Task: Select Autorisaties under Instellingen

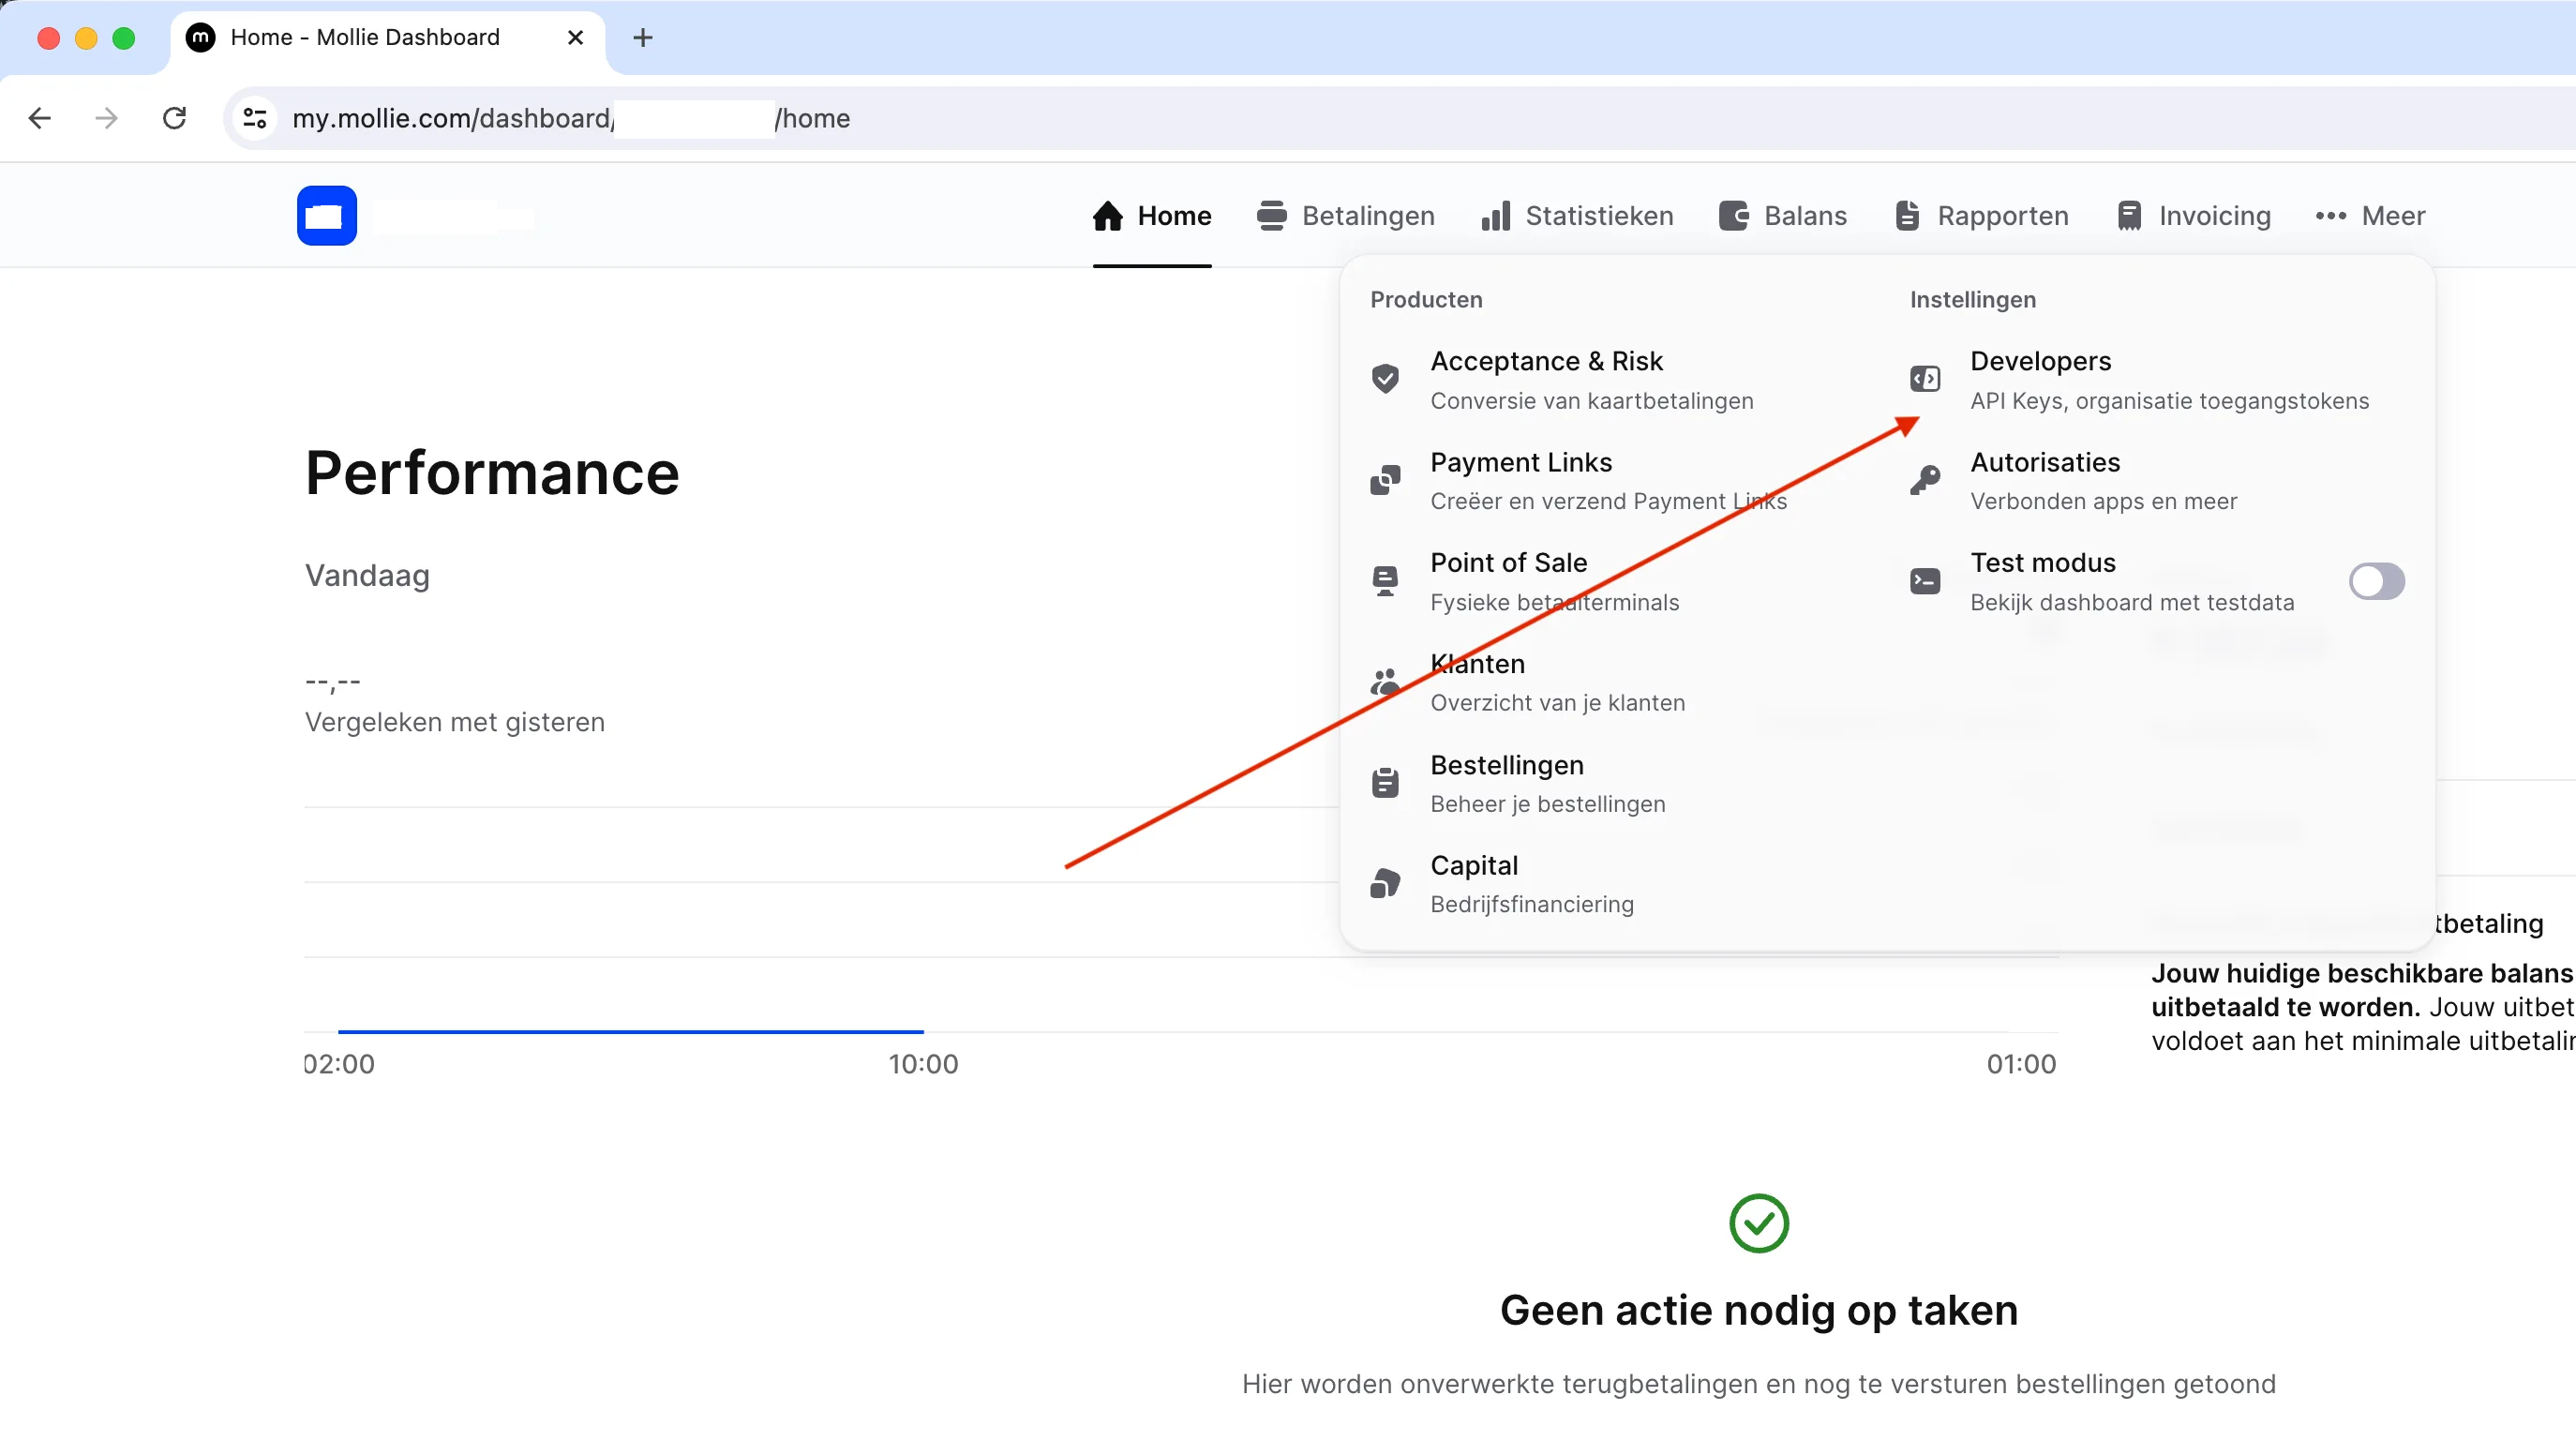Action: pyautogui.click(x=2074, y=481)
